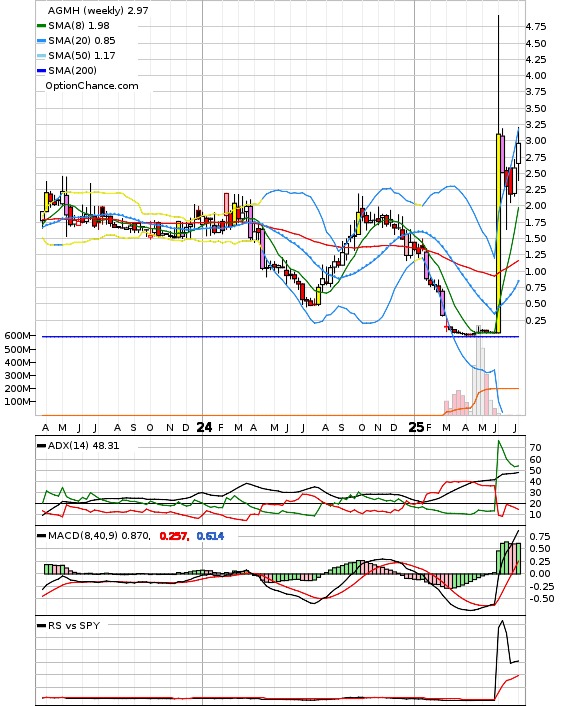Screen dimensions: 566x706
Task: Click the tall yellow candle in June 2025
Action: coord(498,233)
